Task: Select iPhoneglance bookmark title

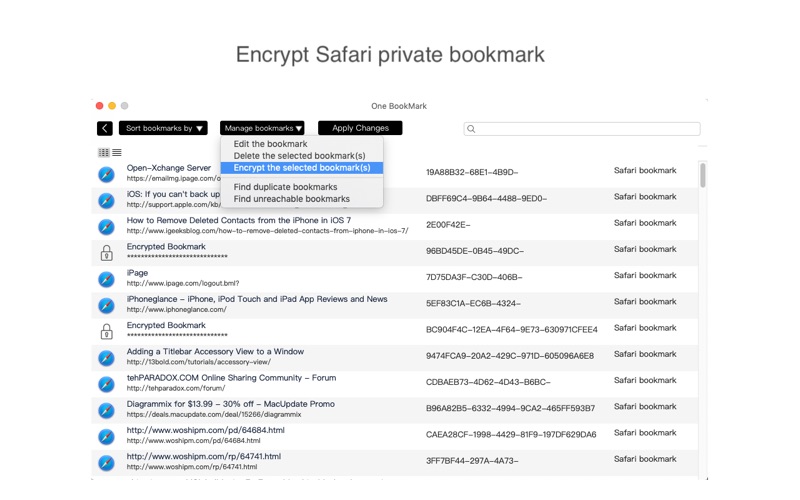Action: tap(257, 299)
